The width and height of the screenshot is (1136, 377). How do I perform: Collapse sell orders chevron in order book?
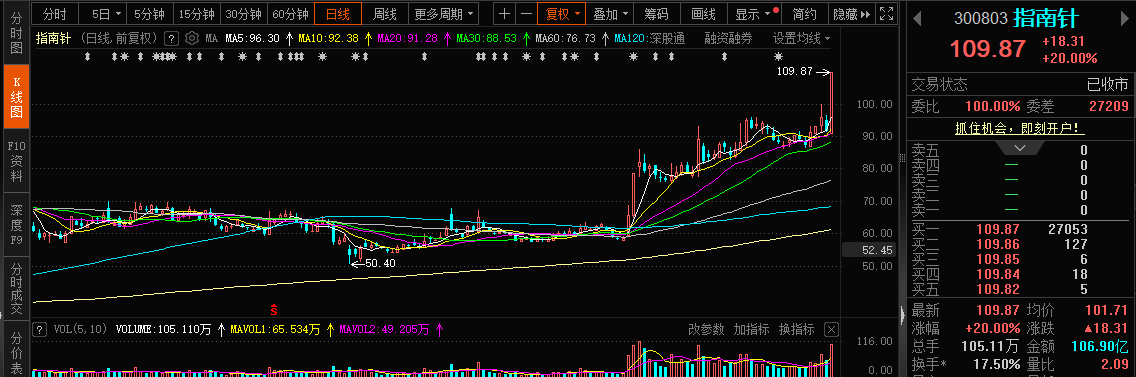coord(1019,148)
